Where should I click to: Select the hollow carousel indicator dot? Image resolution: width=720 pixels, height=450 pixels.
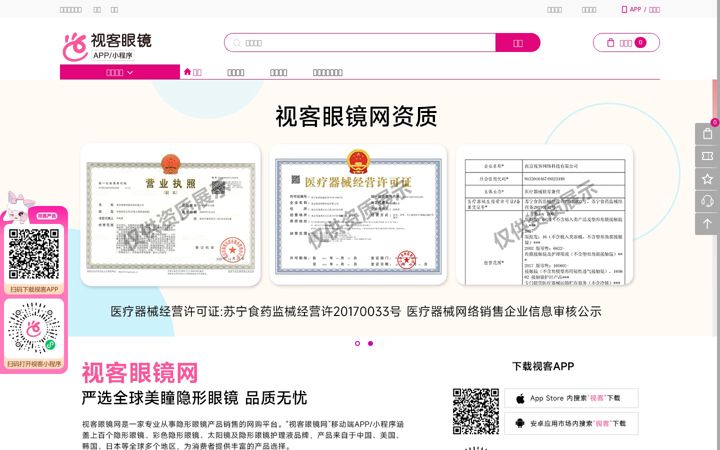357,343
